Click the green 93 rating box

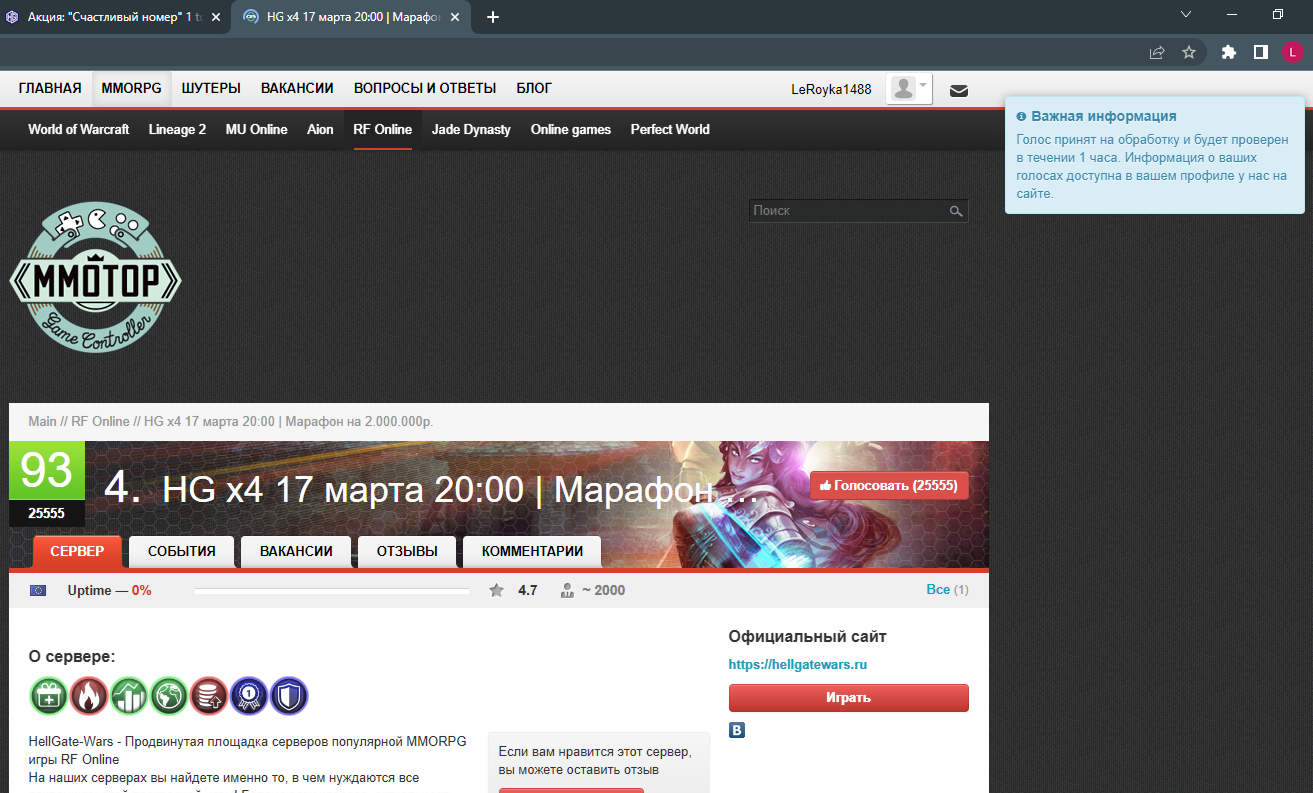(47, 470)
